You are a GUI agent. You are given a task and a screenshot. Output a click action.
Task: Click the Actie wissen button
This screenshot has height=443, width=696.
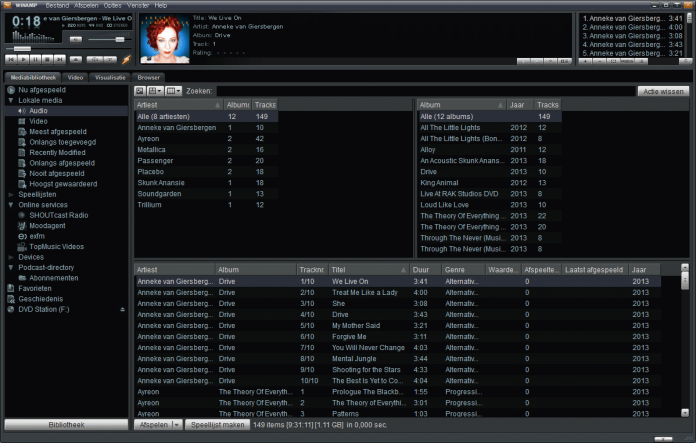coord(664,91)
